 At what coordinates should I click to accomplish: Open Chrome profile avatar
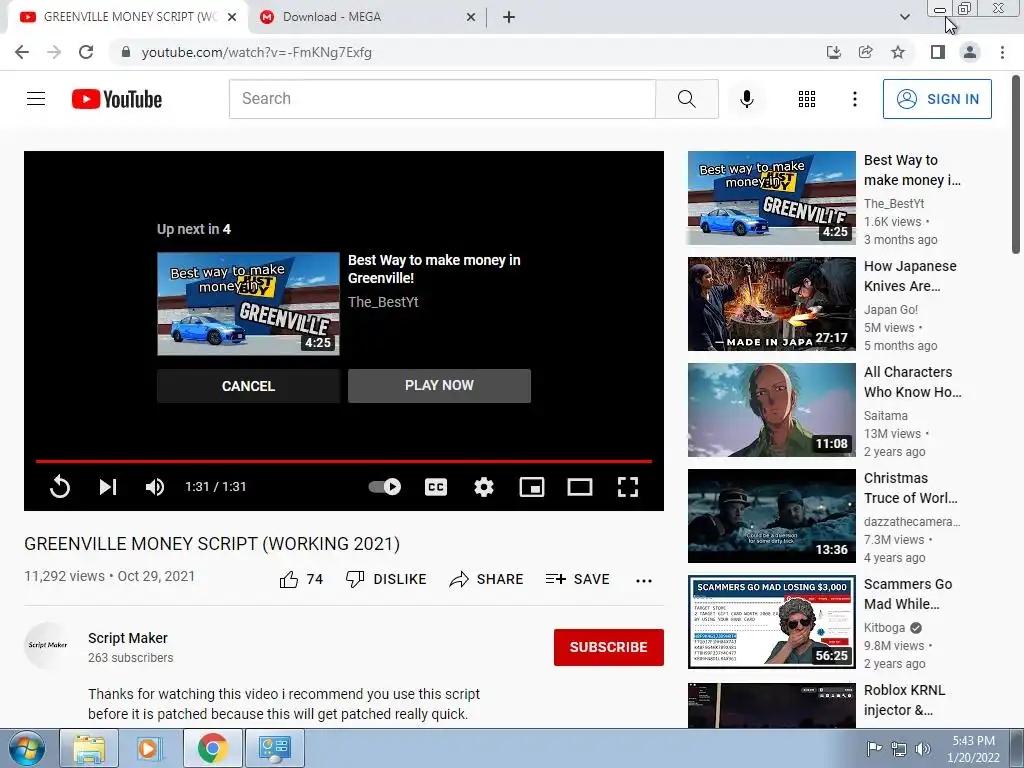coord(970,52)
